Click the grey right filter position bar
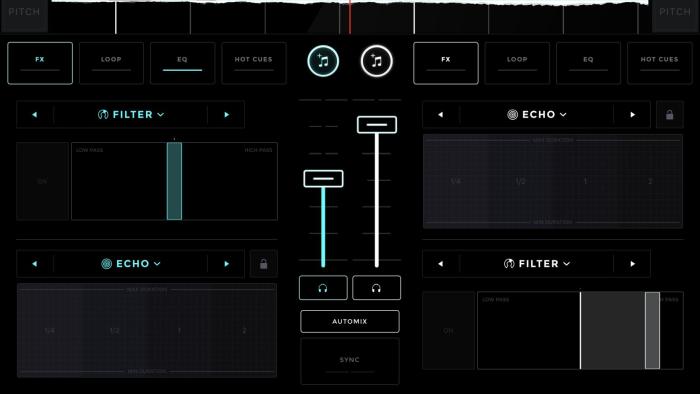700x394 pixels. (x=652, y=331)
